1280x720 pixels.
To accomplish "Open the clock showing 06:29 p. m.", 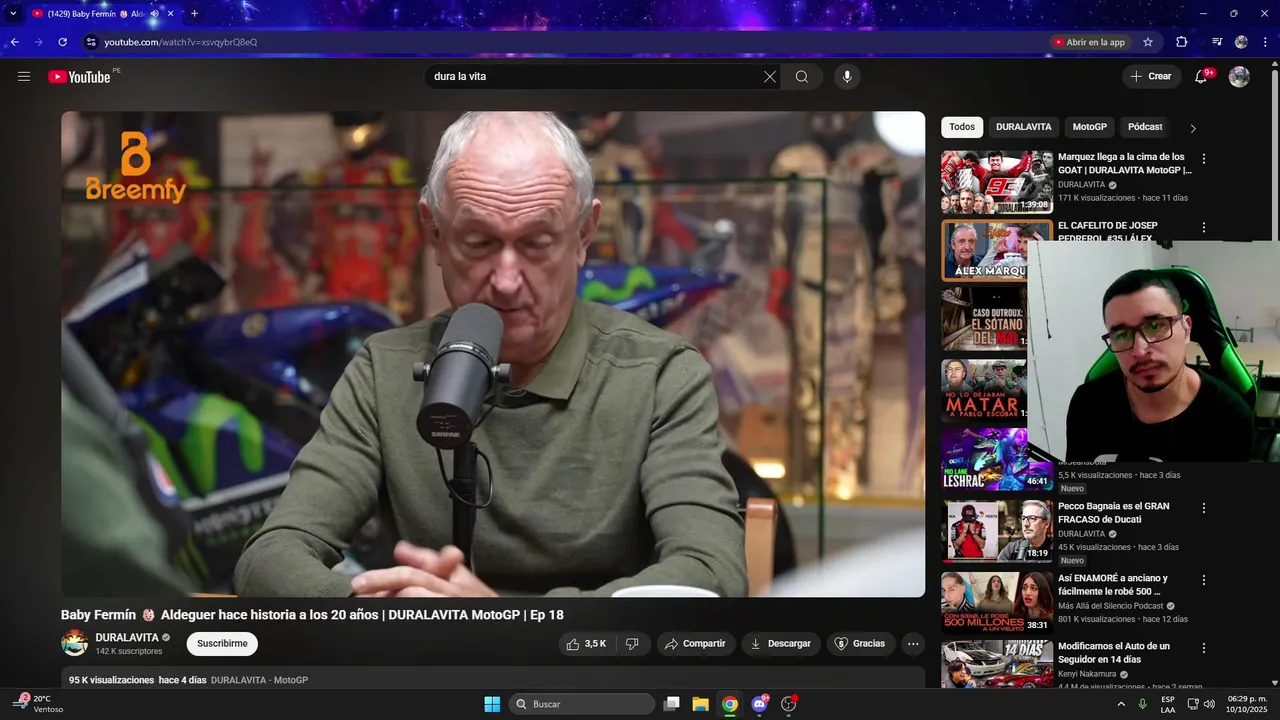I will coord(1245,704).
